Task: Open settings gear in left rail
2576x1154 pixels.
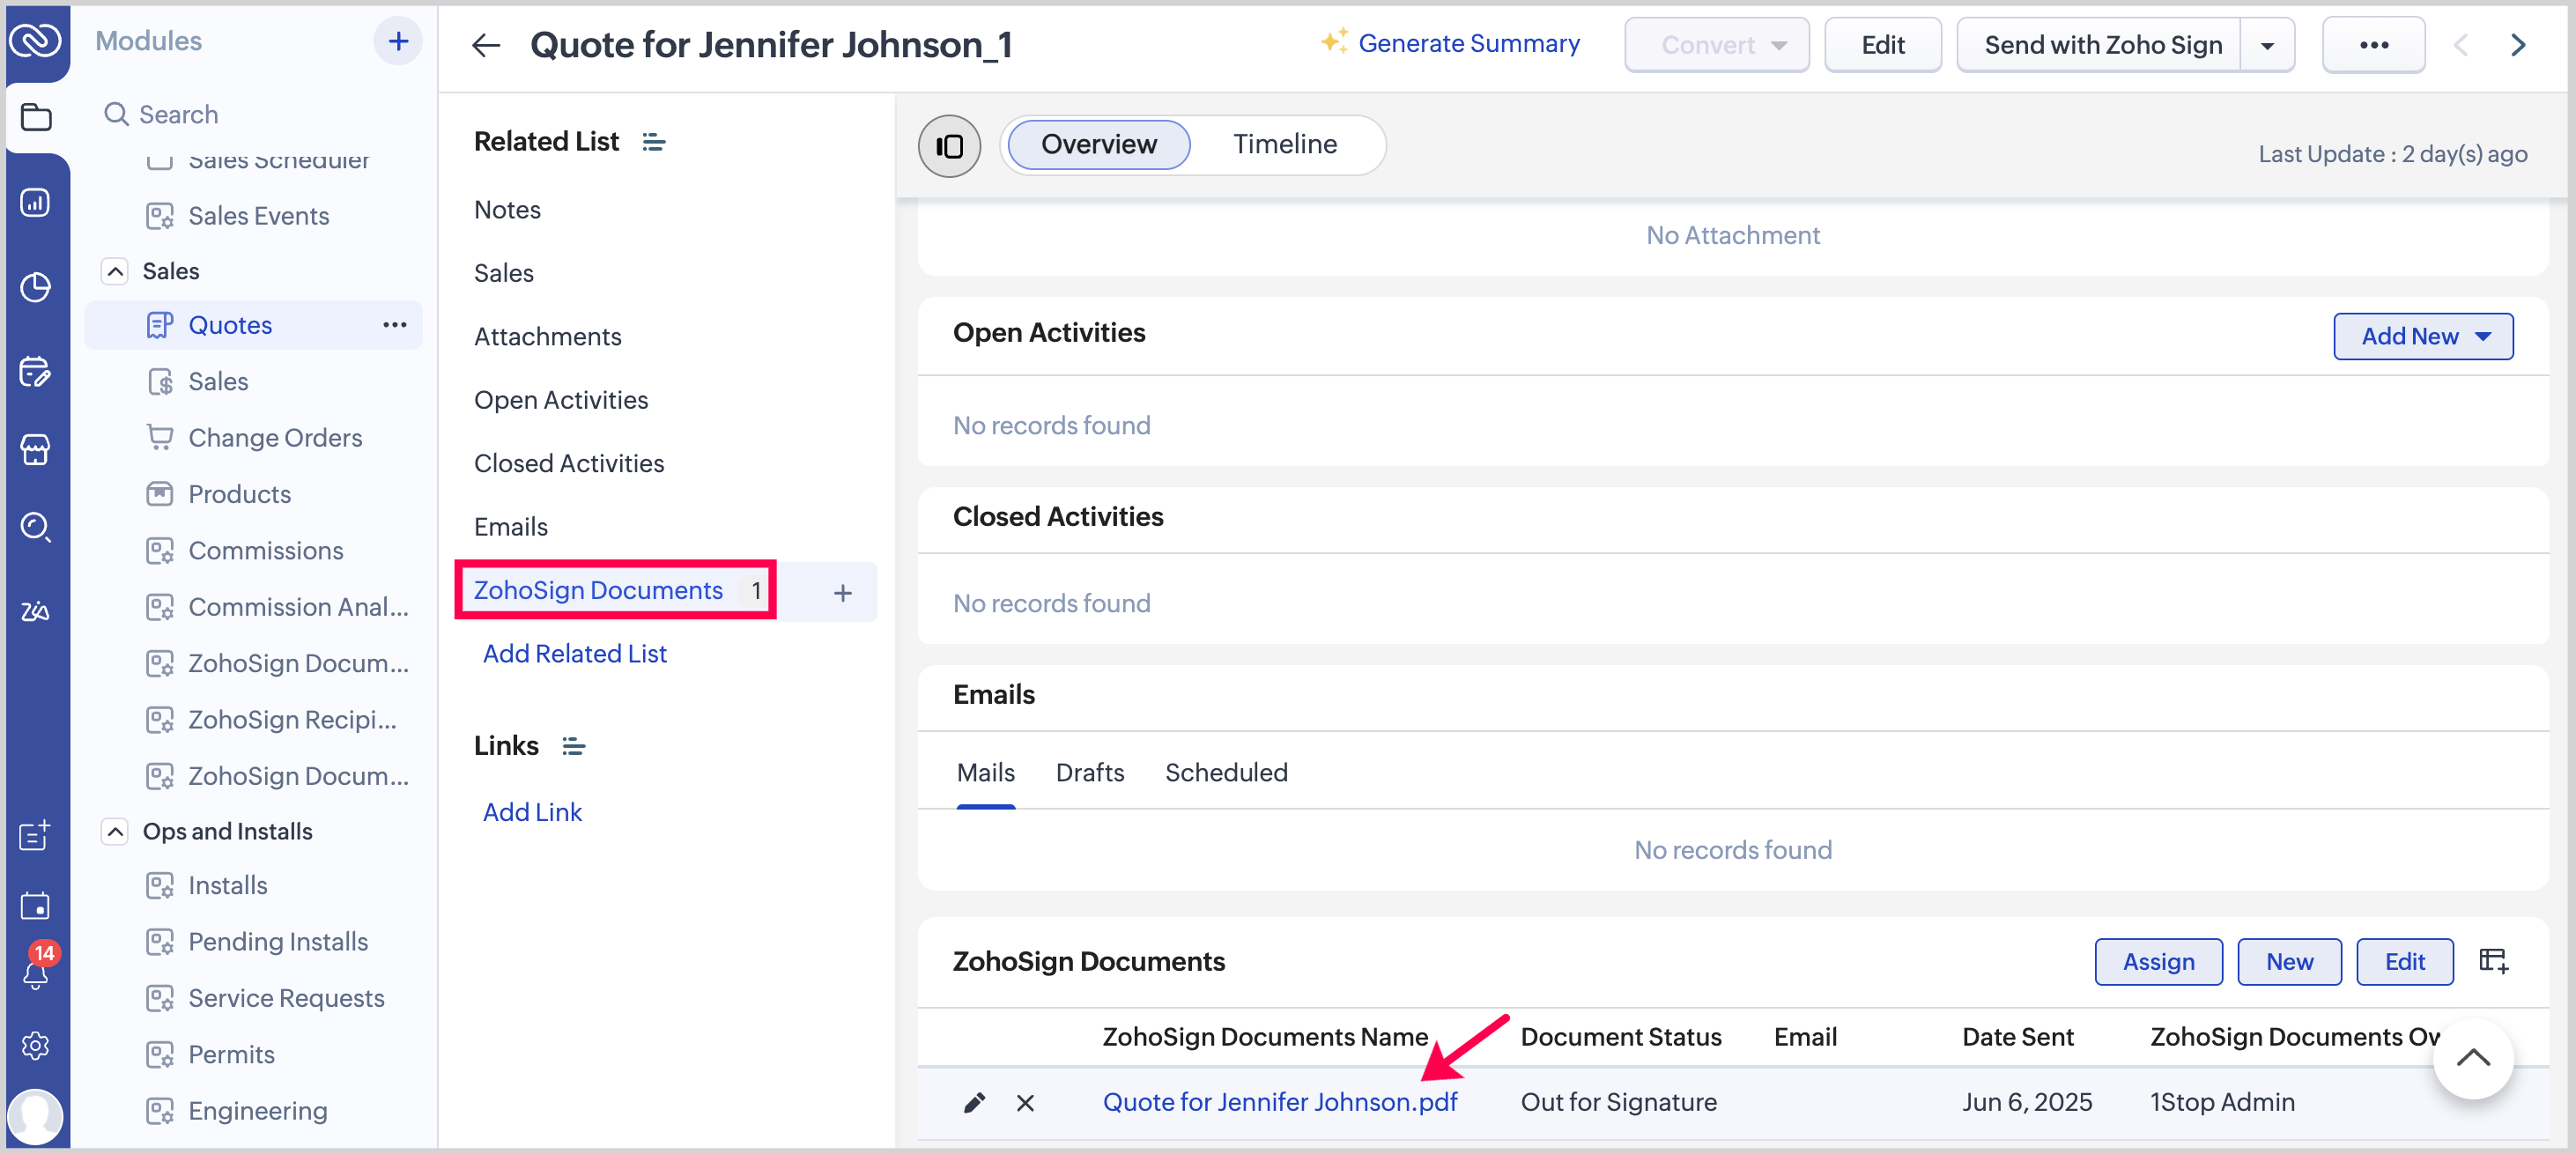Action: (x=36, y=1046)
